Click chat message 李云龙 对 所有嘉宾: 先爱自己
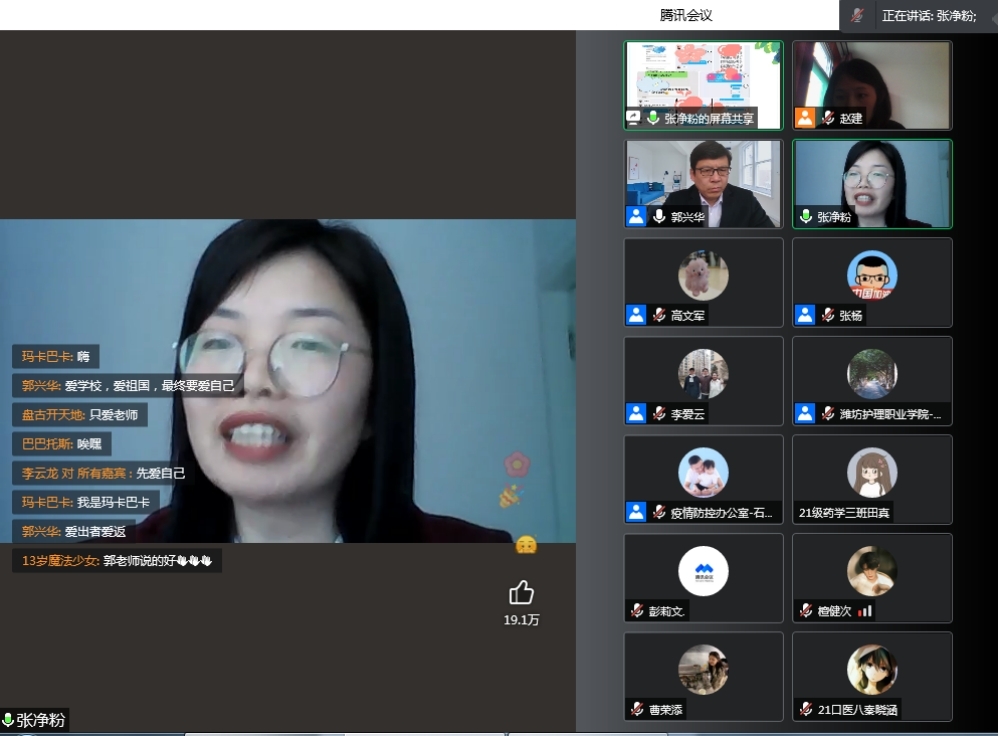This screenshot has width=999, height=736. click(103, 473)
